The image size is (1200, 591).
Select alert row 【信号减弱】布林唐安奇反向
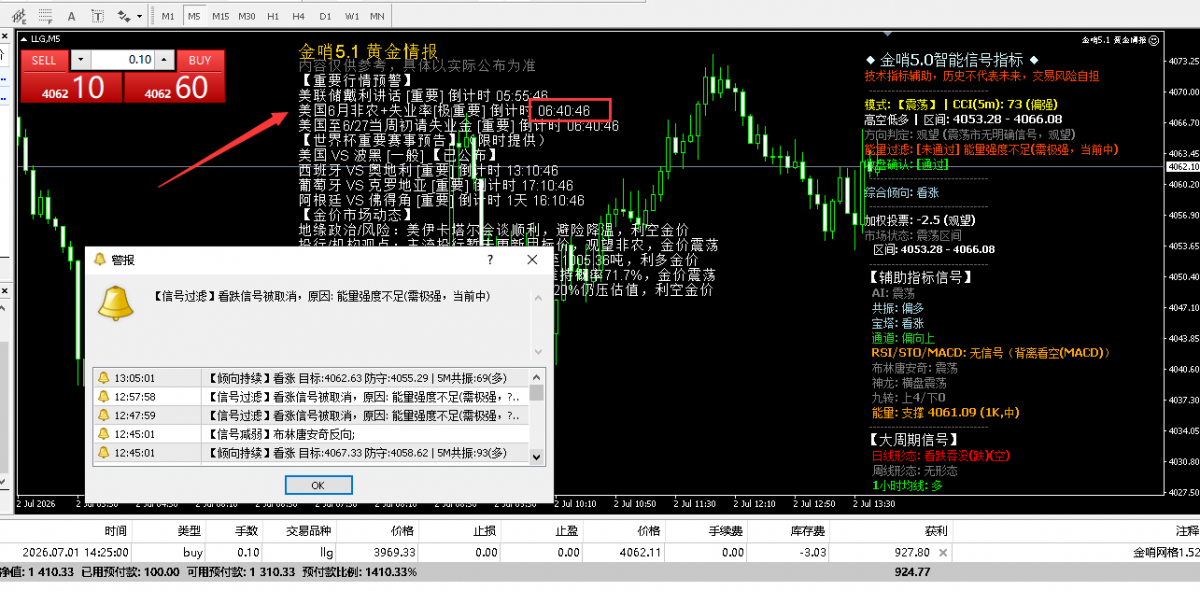[x=312, y=434]
